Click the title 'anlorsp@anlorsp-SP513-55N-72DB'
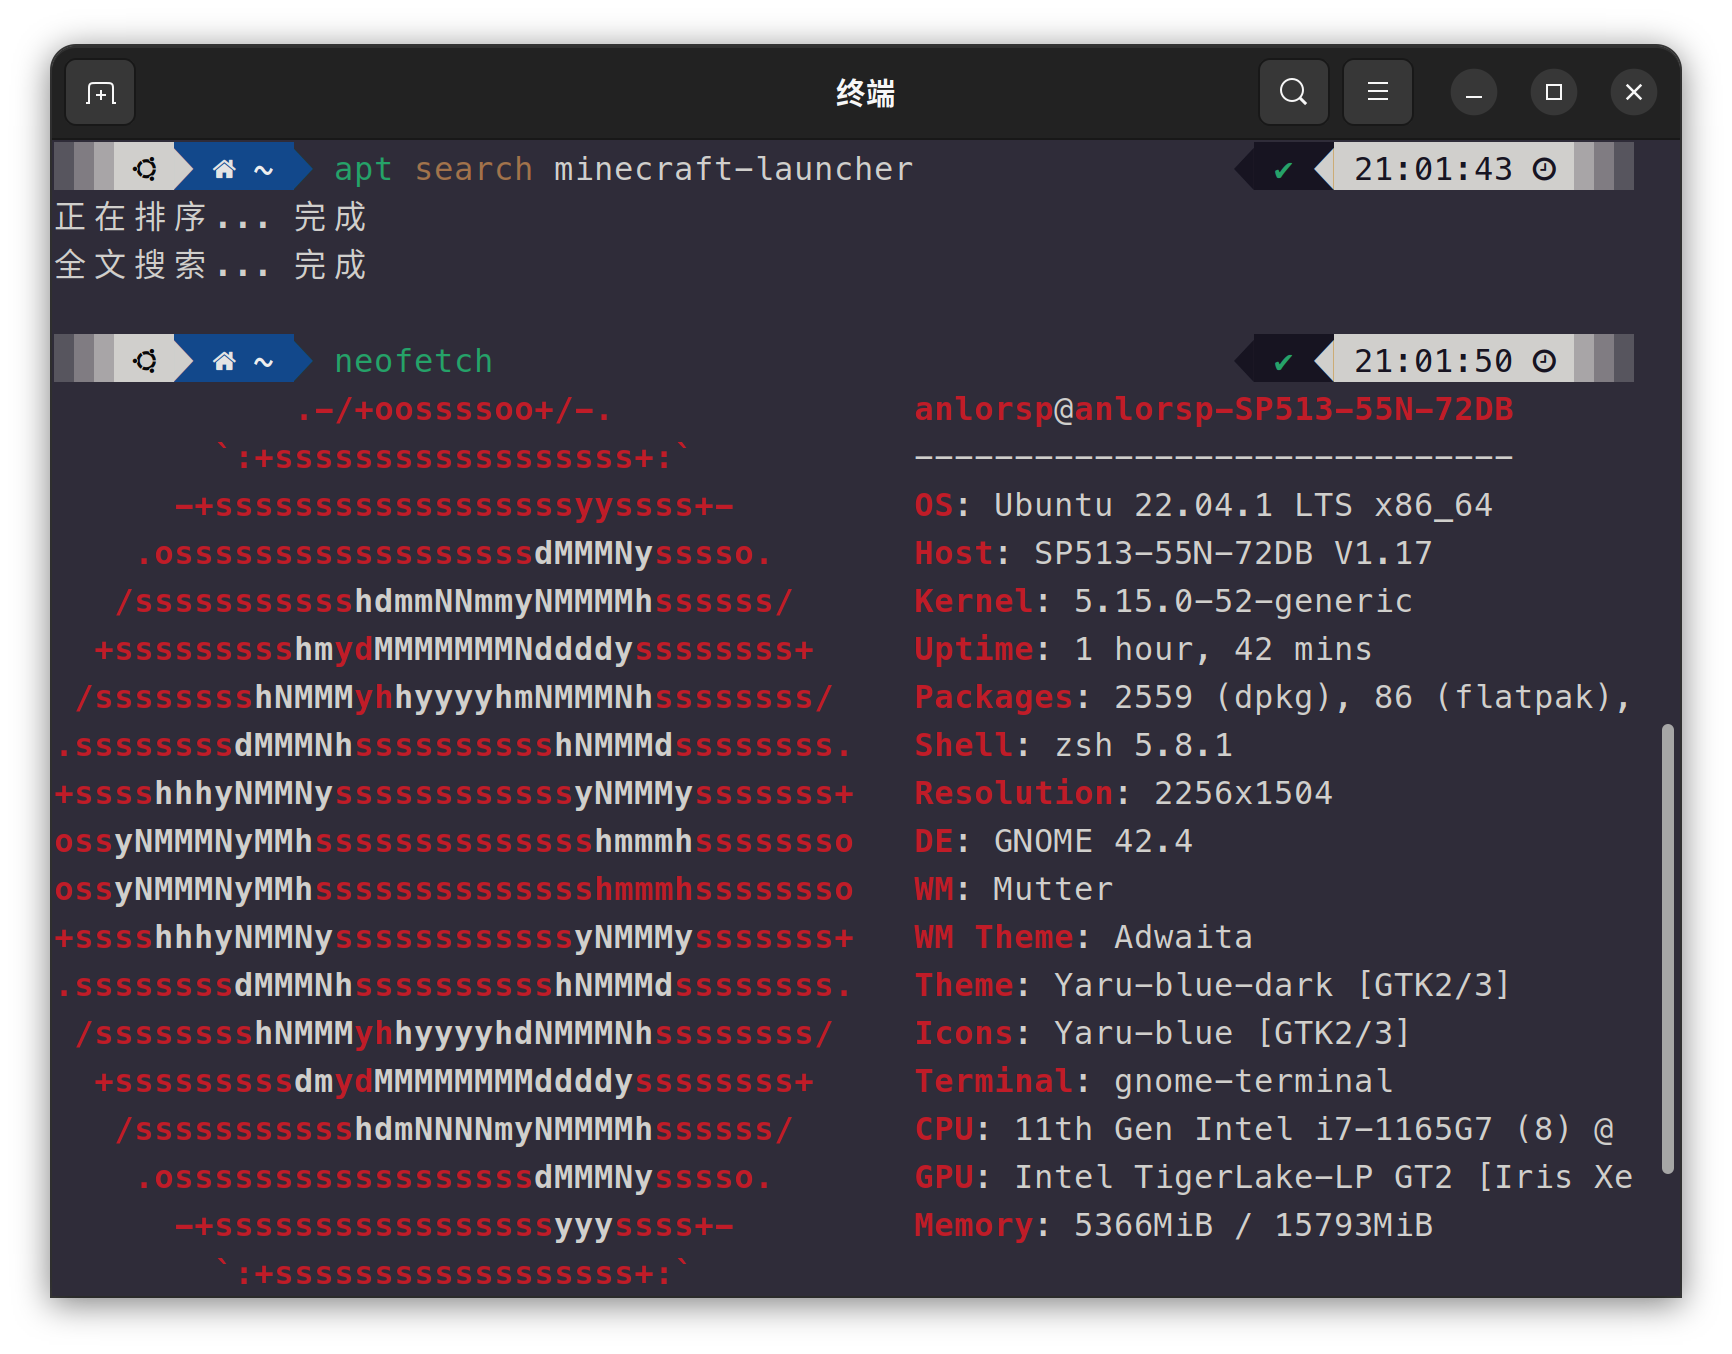This screenshot has height=1354, width=1732. [x=1213, y=409]
